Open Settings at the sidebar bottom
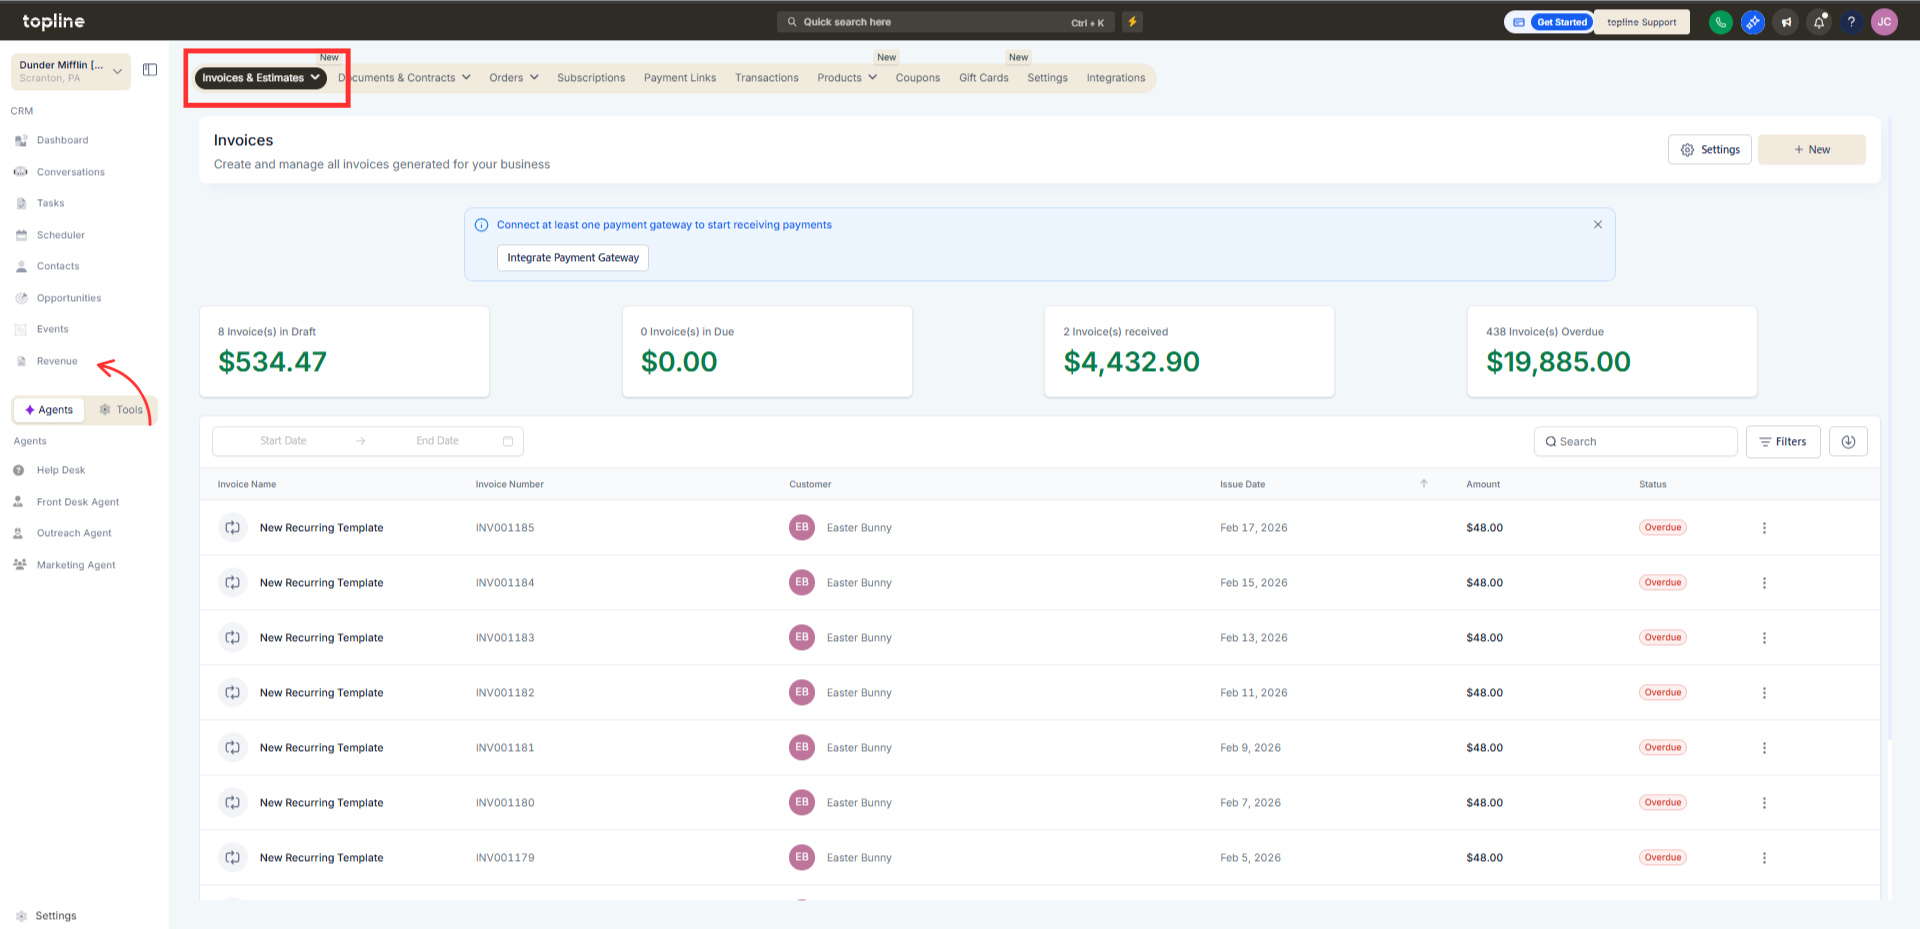This screenshot has height=929, width=1920. click(55, 916)
